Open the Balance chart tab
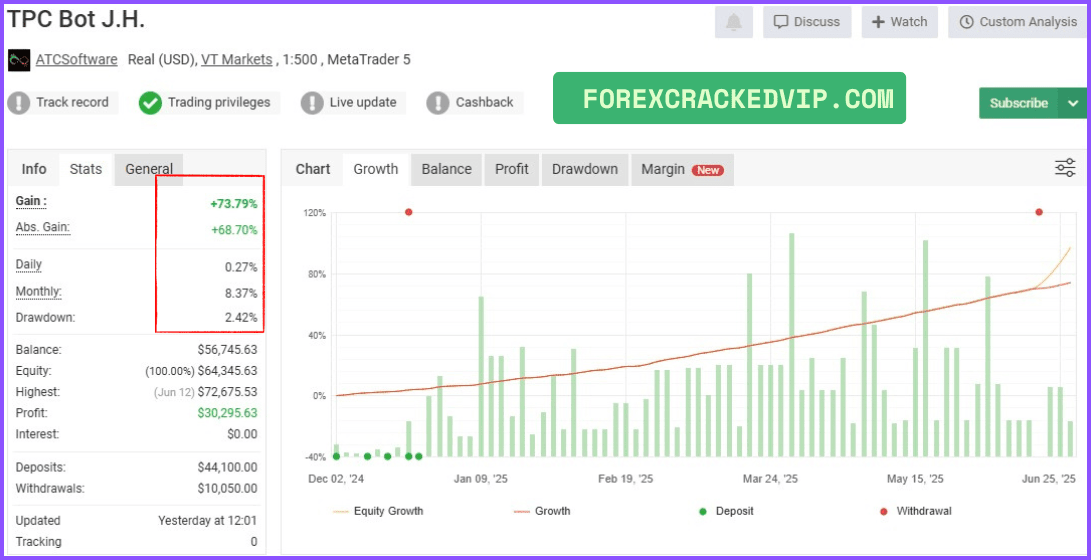This screenshot has height=560, width=1091. [x=447, y=169]
